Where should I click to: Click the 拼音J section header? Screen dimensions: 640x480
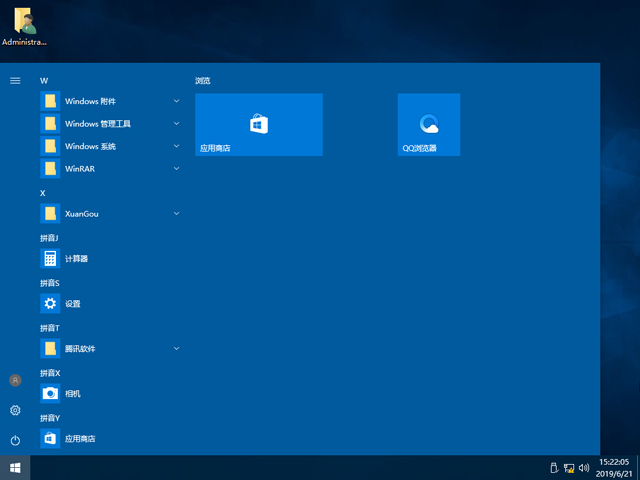tap(49, 237)
